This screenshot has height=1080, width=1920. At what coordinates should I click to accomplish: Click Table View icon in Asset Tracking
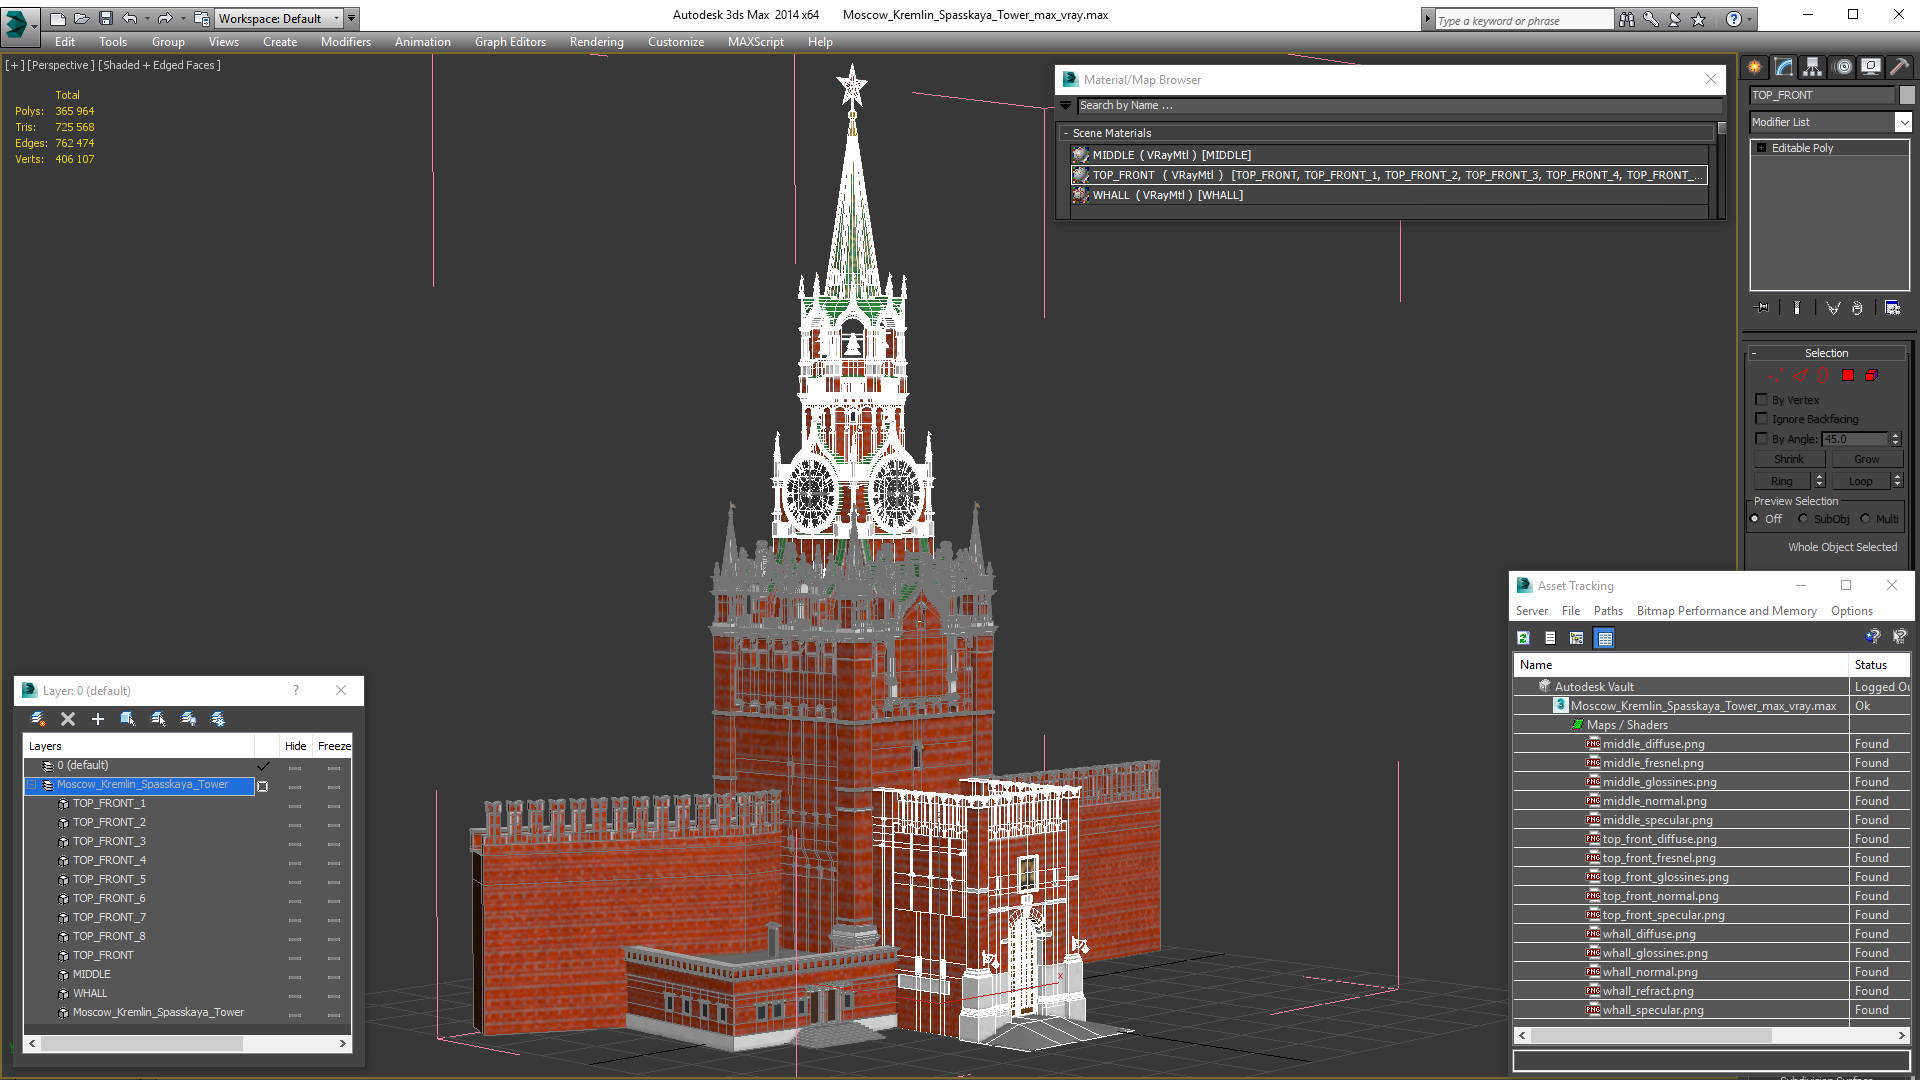1605,638
